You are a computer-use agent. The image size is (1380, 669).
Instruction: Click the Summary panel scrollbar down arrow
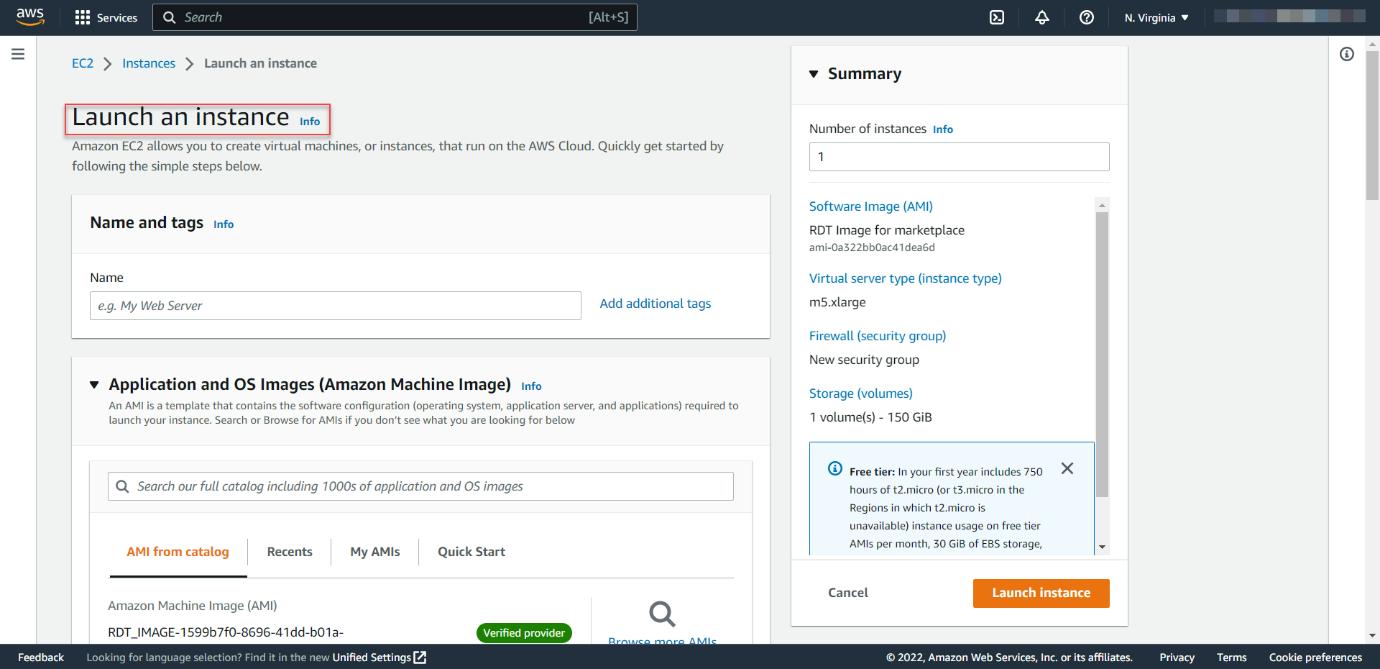point(1102,547)
